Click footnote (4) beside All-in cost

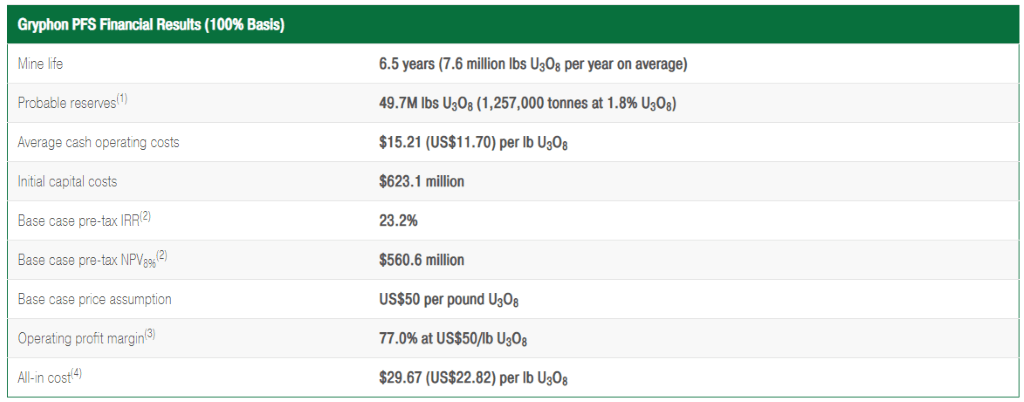[76, 375]
